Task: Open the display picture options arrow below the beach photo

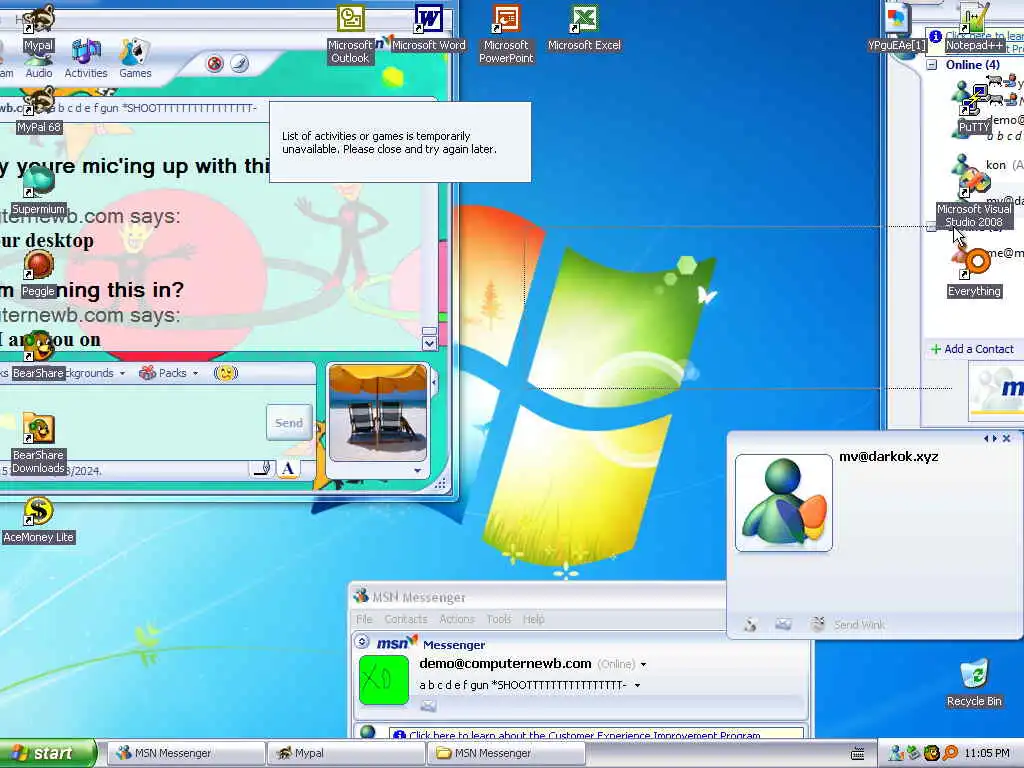Action: tap(417, 470)
